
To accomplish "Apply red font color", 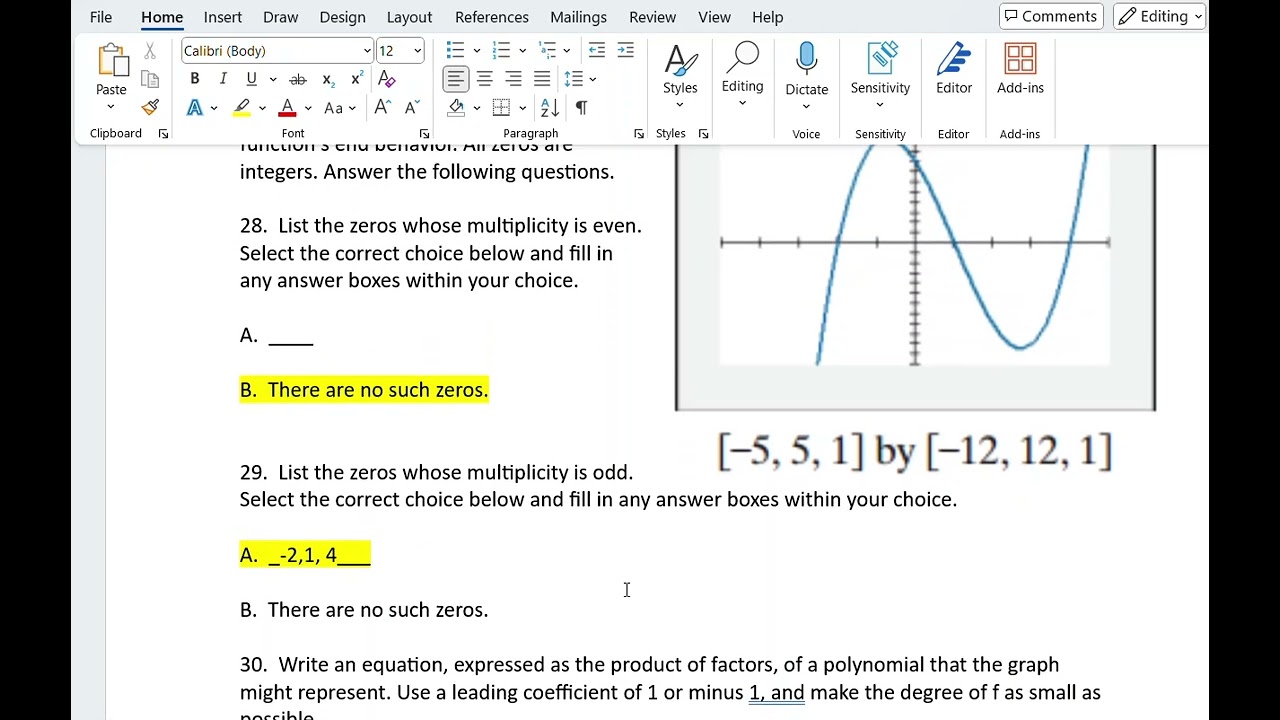I will (288, 107).
